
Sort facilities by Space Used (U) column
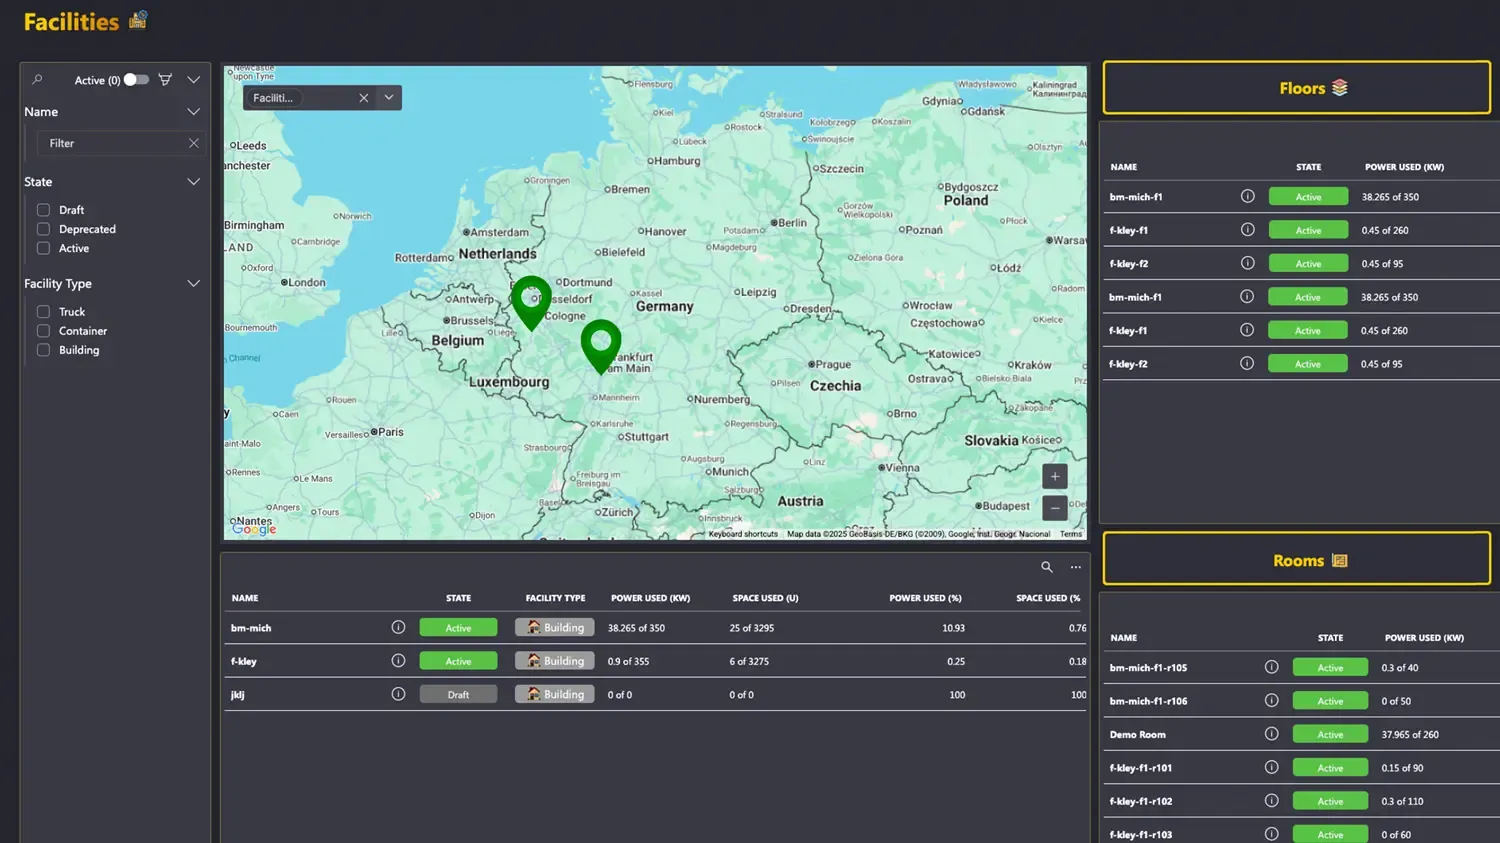(765, 598)
